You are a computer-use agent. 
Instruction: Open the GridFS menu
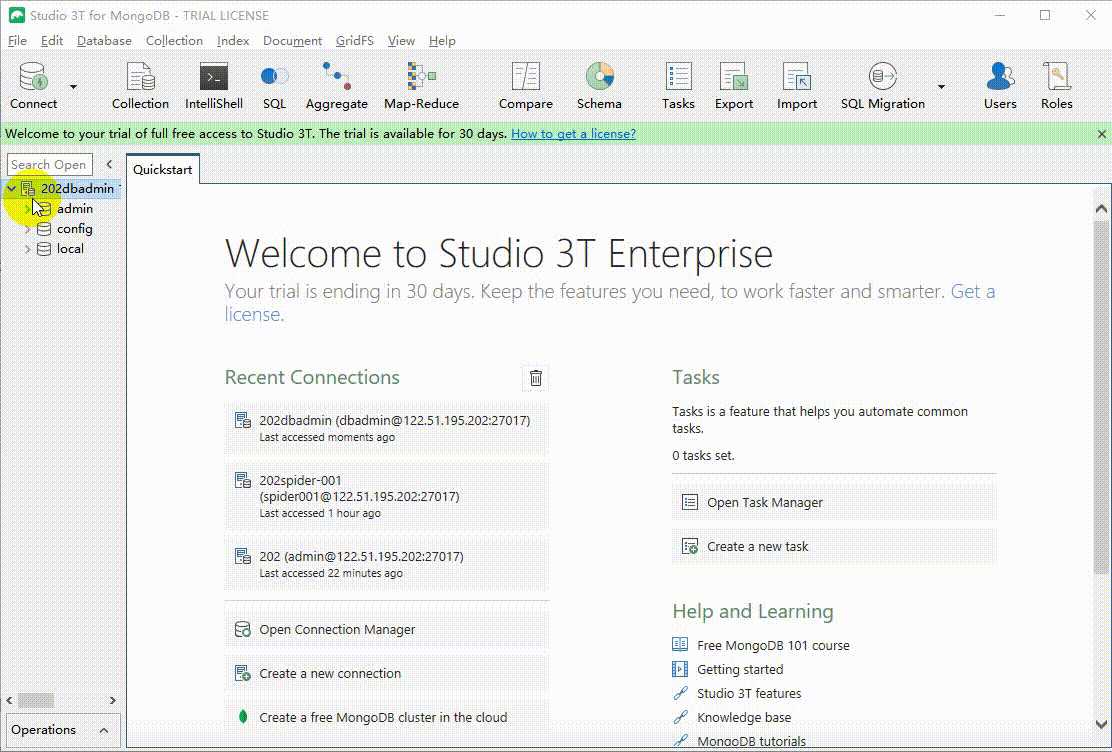pos(355,40)
